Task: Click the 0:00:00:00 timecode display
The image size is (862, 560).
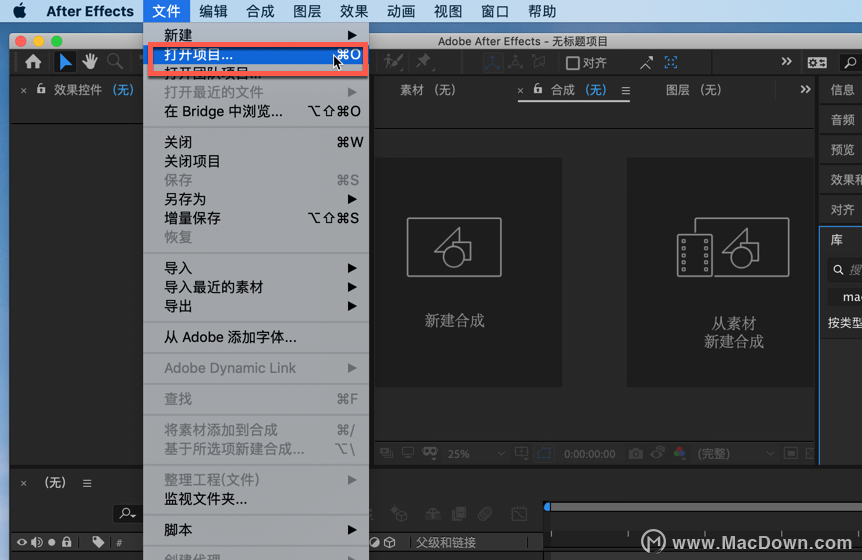Action: click(x=590, y=454)
